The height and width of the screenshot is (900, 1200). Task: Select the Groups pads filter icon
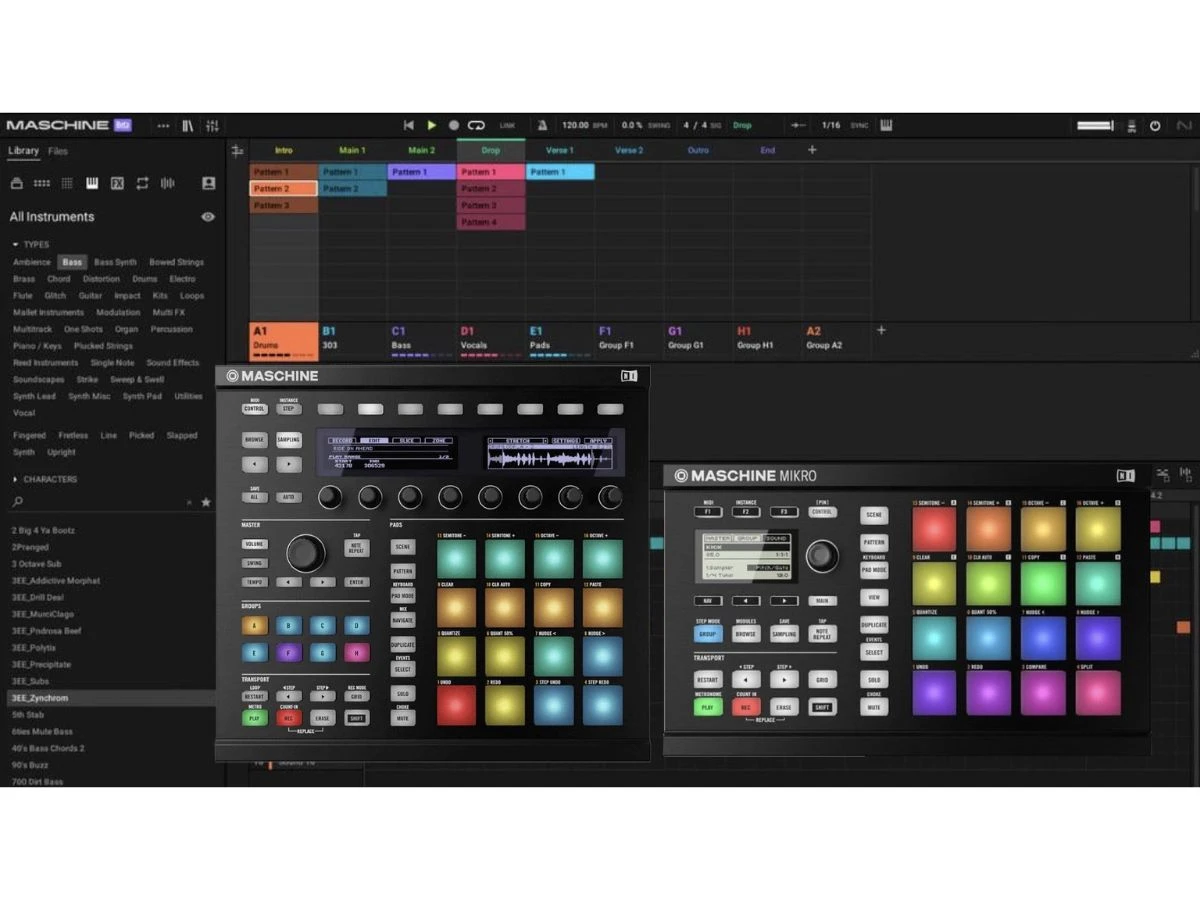(41, 183)
